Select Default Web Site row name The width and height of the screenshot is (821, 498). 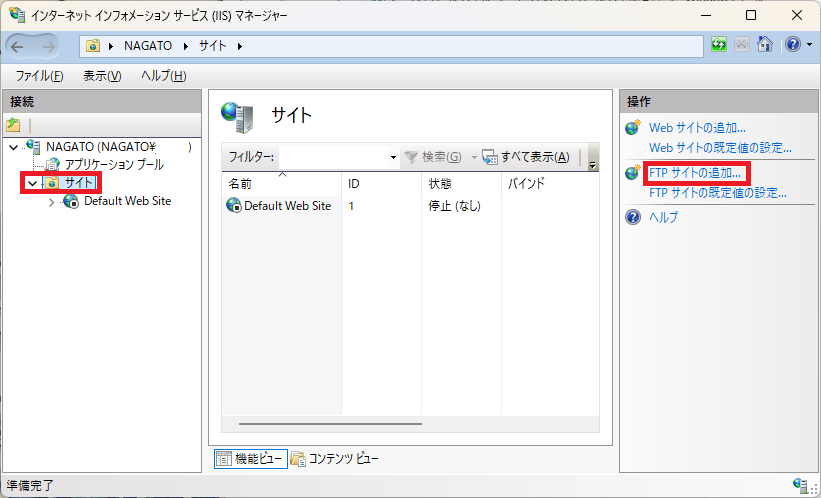tap(287, 206)
